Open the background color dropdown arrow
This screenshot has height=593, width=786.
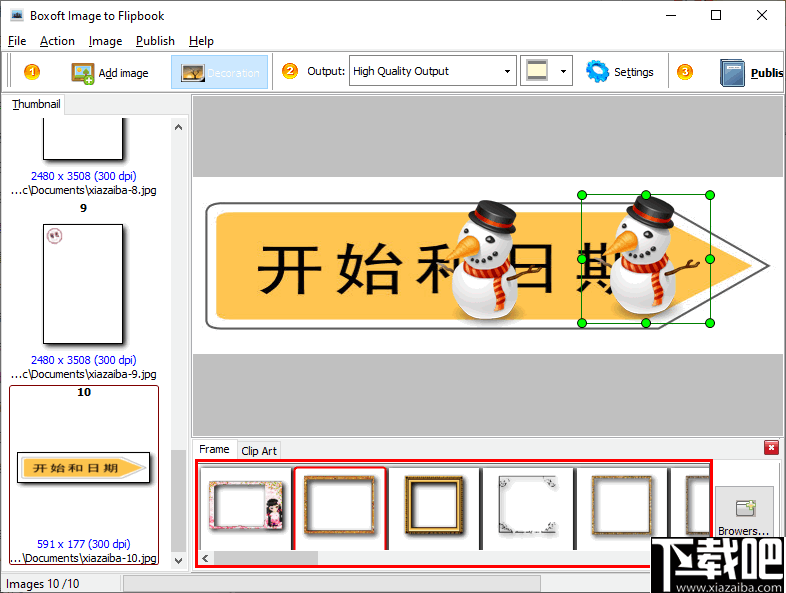click(563, 71)
